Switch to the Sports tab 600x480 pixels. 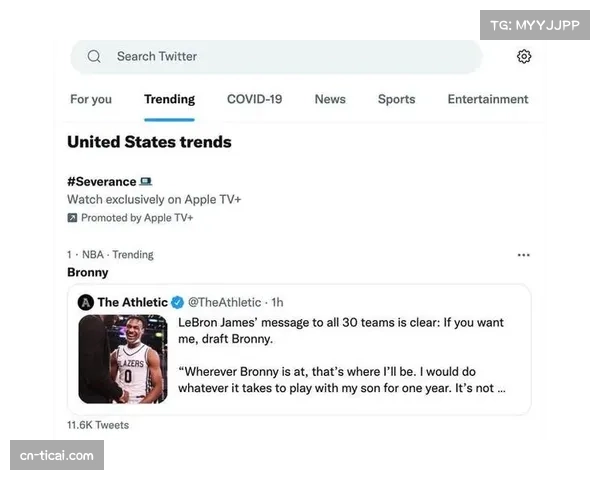[x=396, y=99]
